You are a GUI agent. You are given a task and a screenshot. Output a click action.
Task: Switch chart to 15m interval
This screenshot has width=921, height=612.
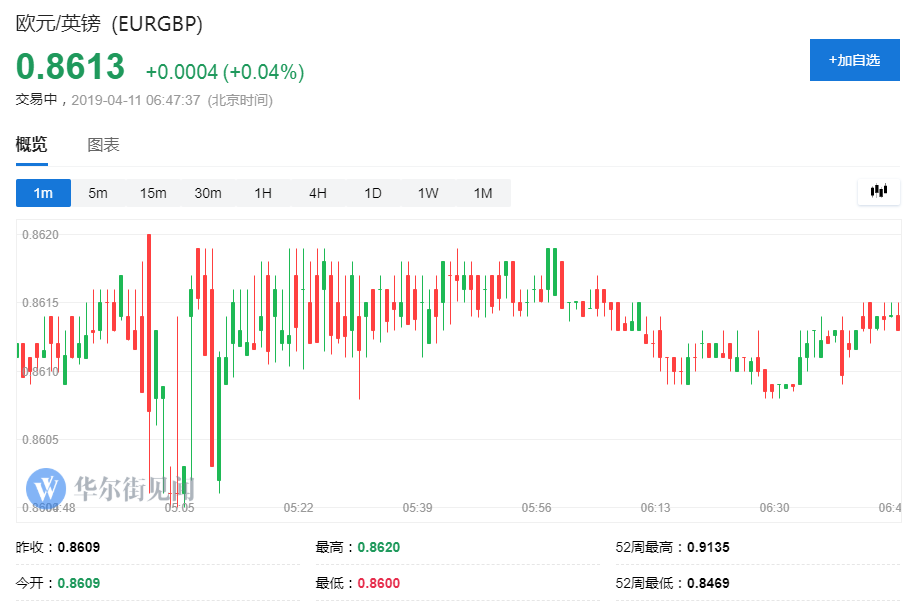tap(153, 193)
